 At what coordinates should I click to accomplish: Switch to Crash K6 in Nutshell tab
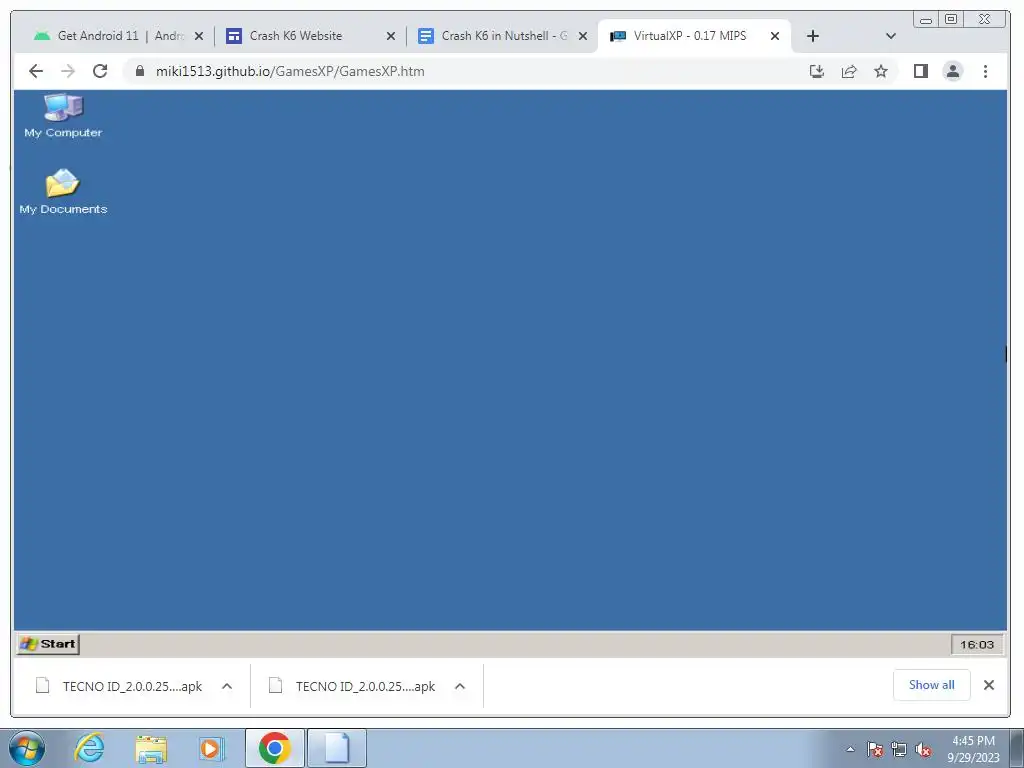[x=503, y=36]
